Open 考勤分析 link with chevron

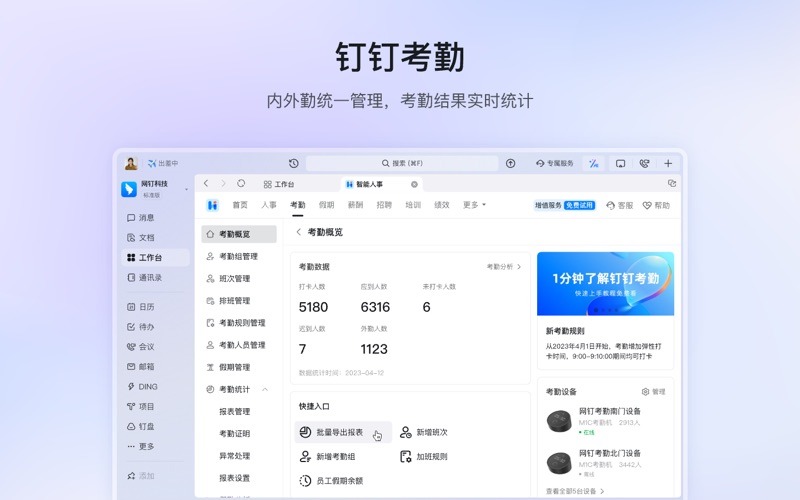[x=504, y=267]
